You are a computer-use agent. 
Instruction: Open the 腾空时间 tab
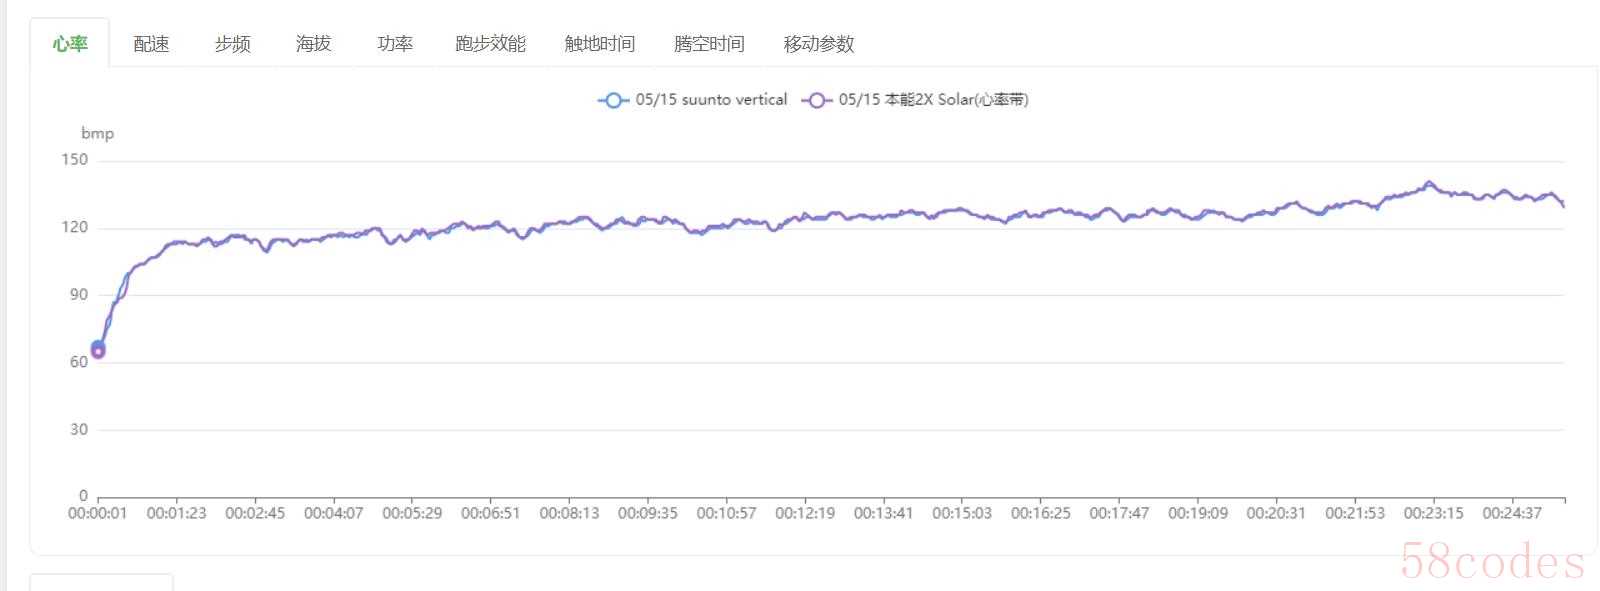(x=709, y=44)
